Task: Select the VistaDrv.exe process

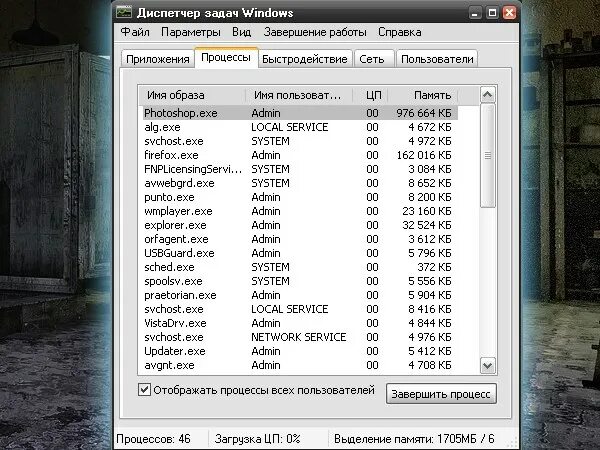Action: 300,323
